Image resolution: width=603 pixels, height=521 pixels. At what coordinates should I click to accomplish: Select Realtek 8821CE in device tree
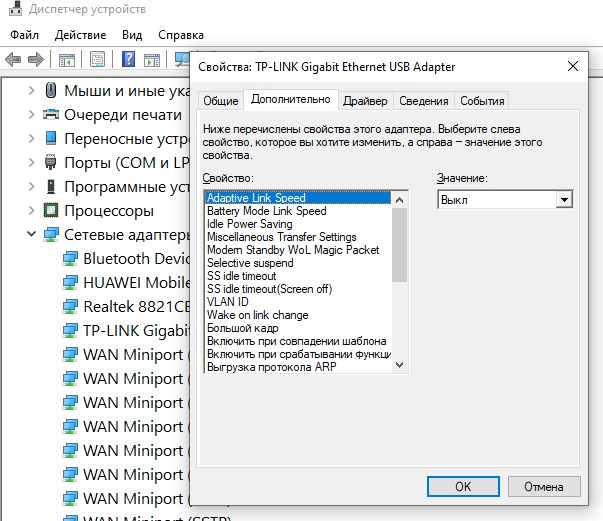[137, 306]
